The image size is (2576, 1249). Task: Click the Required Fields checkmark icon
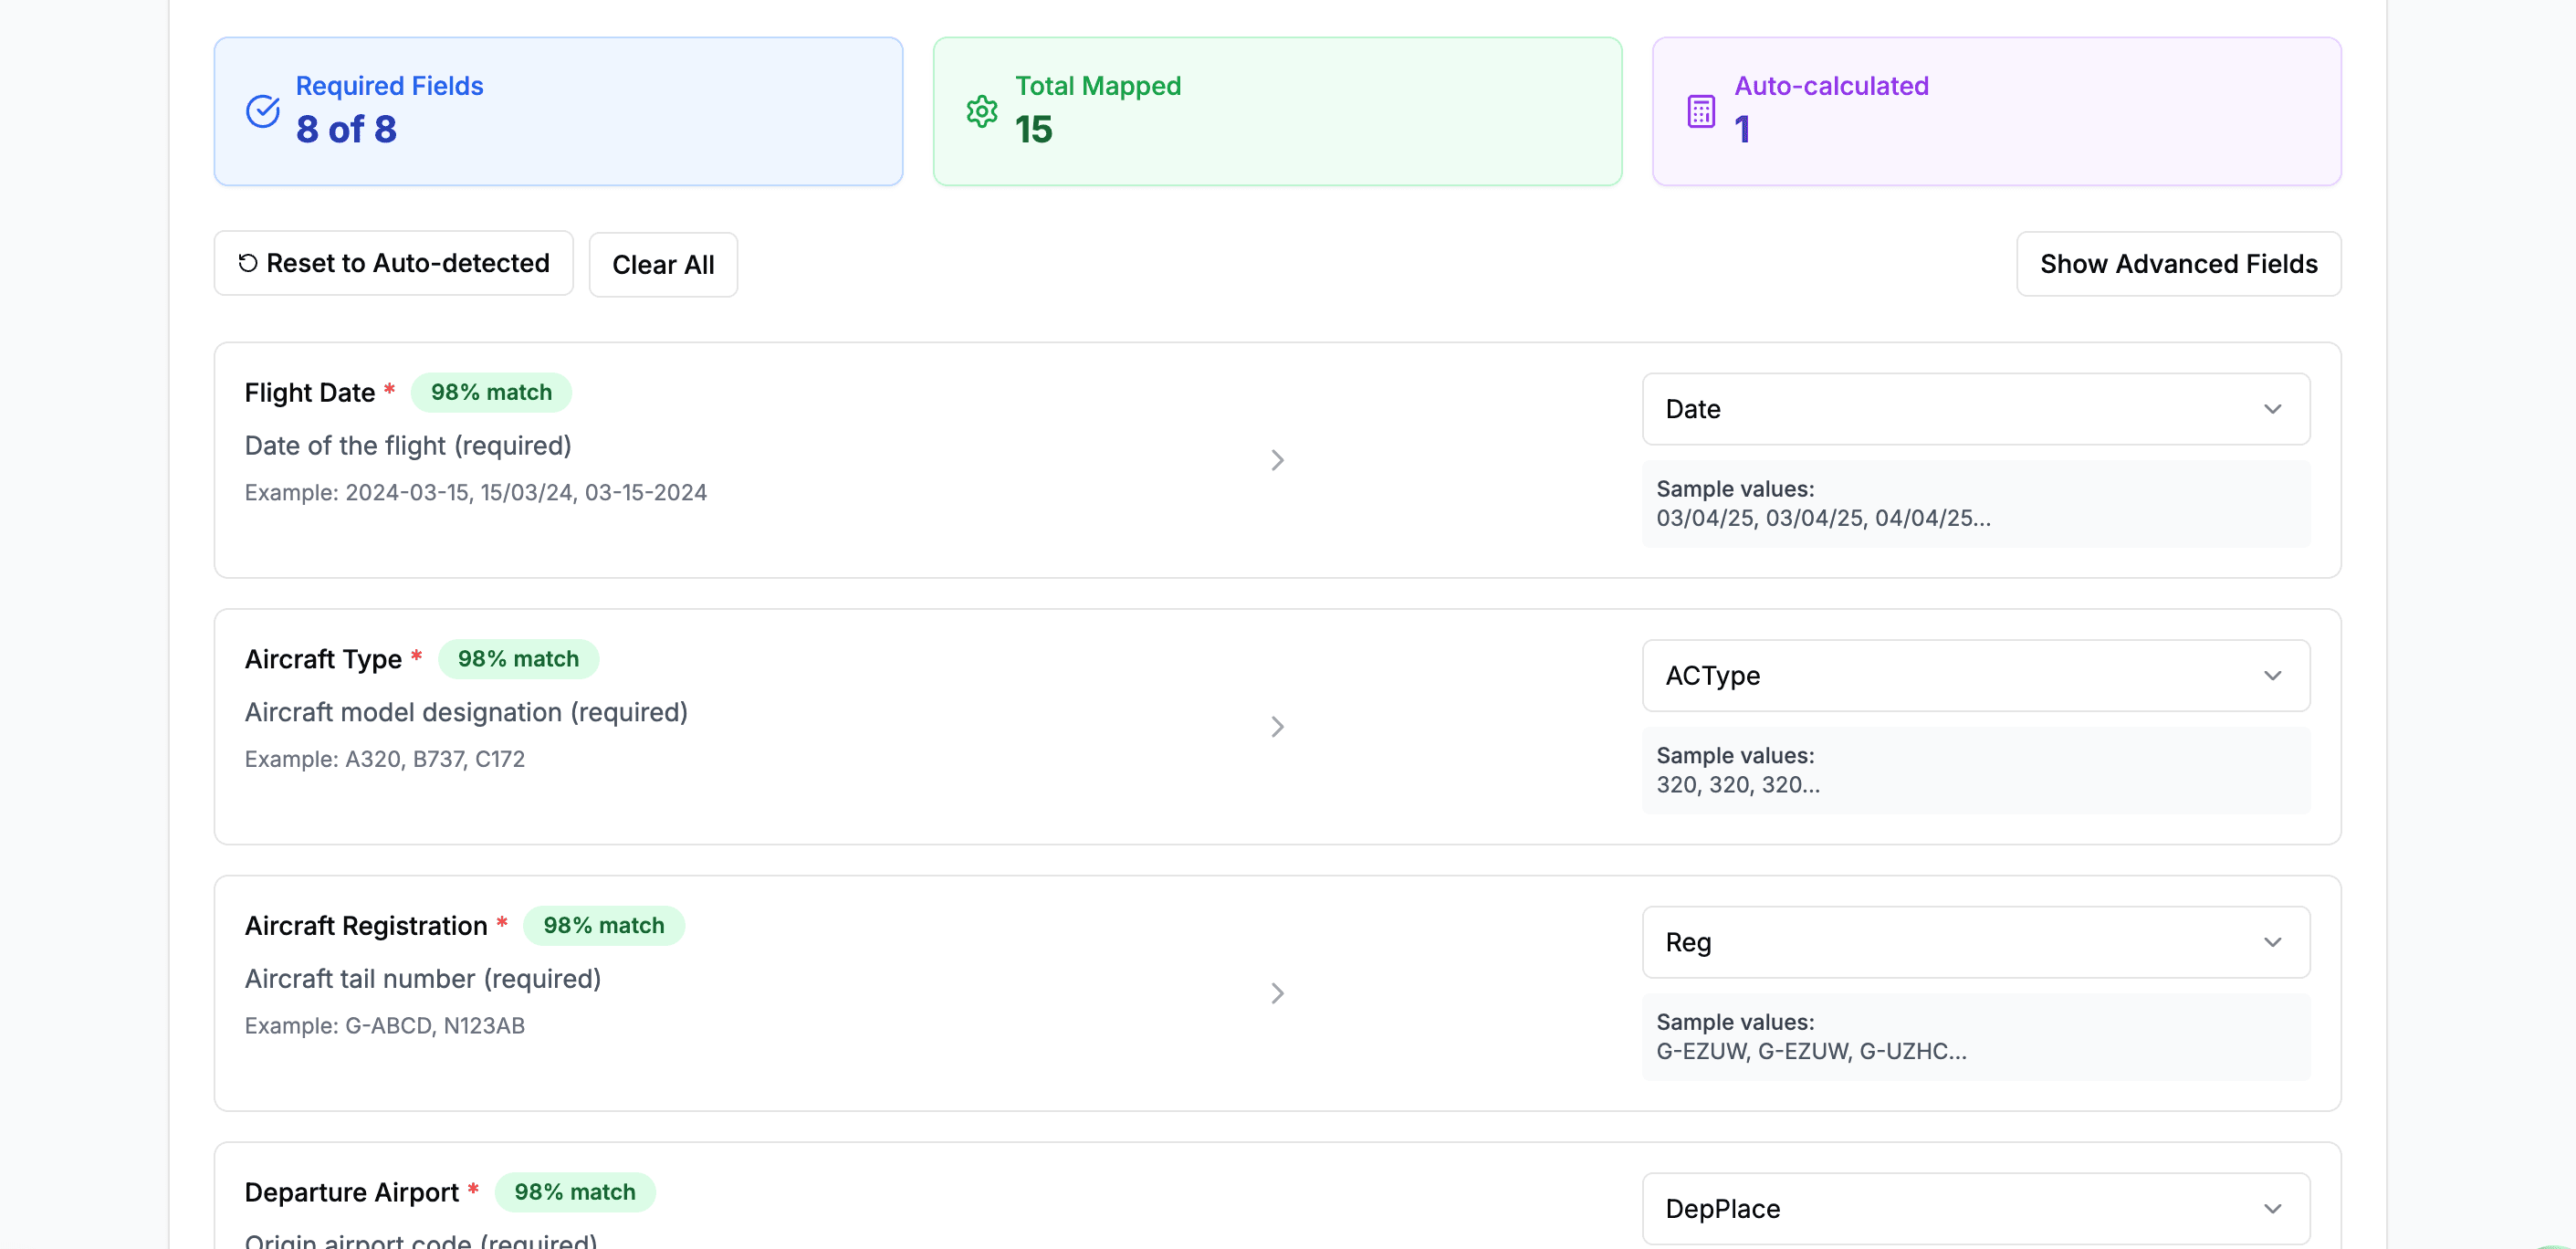coord(263,111)
